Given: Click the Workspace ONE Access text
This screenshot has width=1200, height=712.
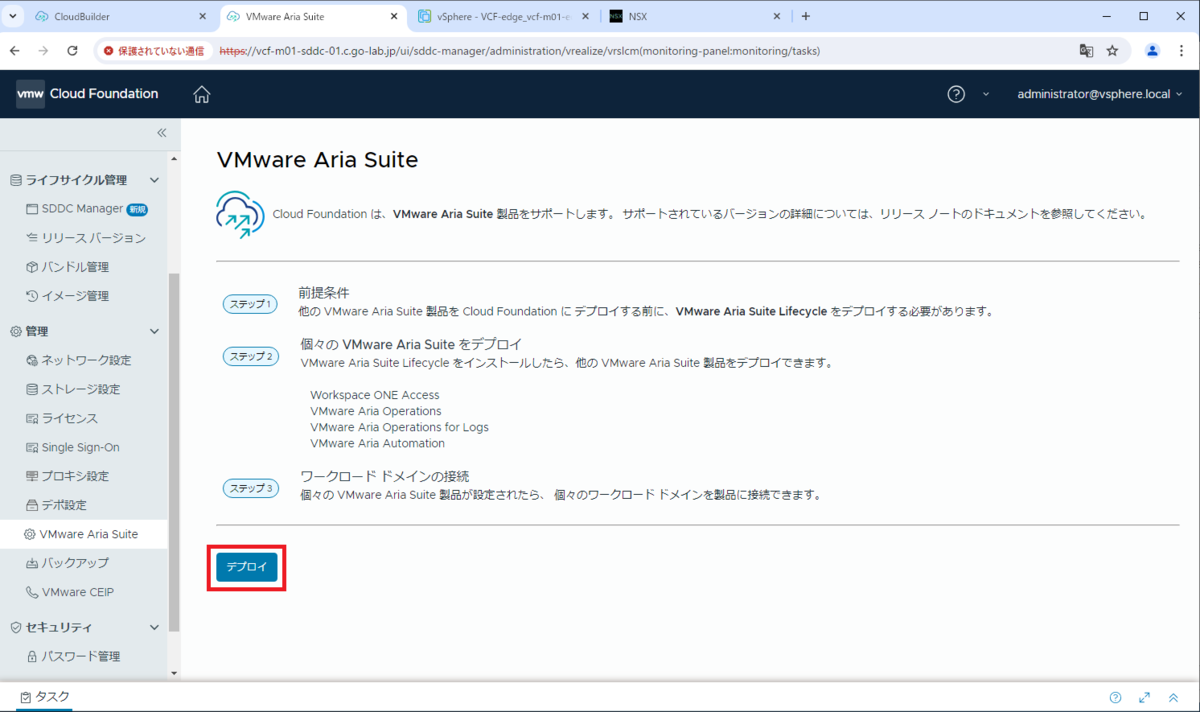Looking at the screenshot, I should [x=375, y=395].
